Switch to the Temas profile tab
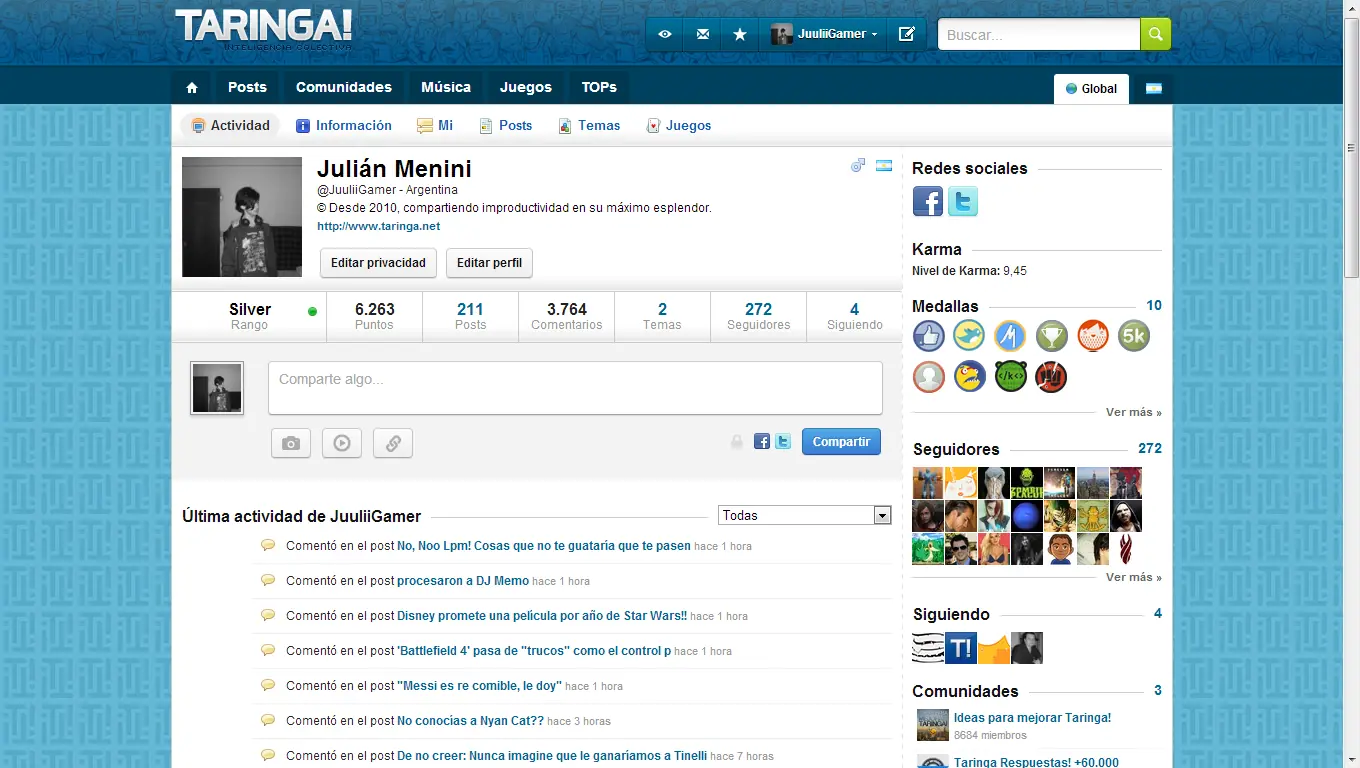The height and width of the screenshot is (768, 1360). pos(589,126)
